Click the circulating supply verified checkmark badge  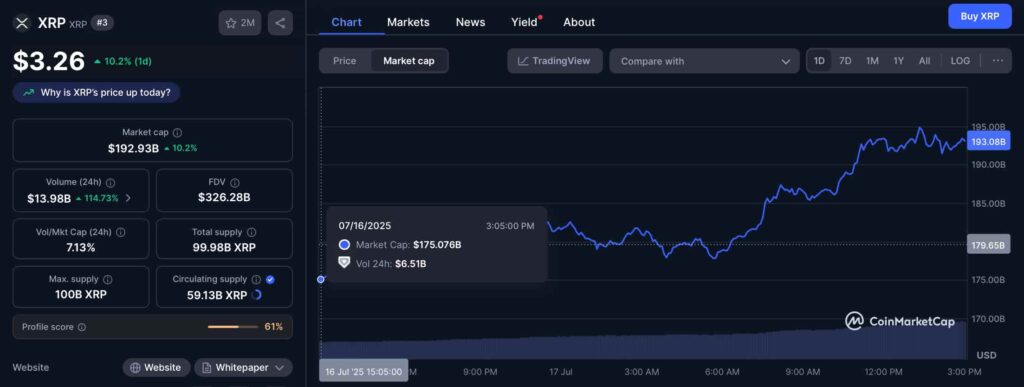pyautogui.click(x=270, y=279)
